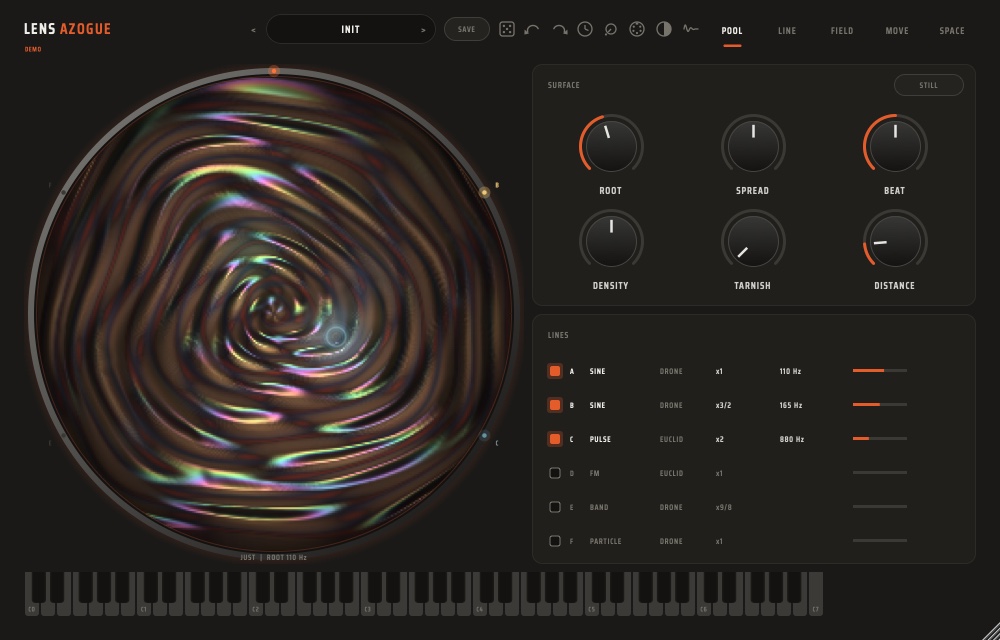Change line C mode EUCLID
Screen dimensions: 1000x640
point(671,439)
